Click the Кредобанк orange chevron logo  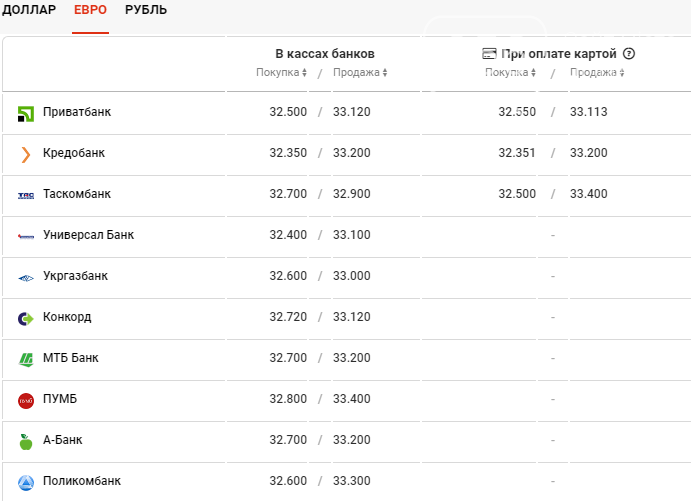click(x=26, y=155)
